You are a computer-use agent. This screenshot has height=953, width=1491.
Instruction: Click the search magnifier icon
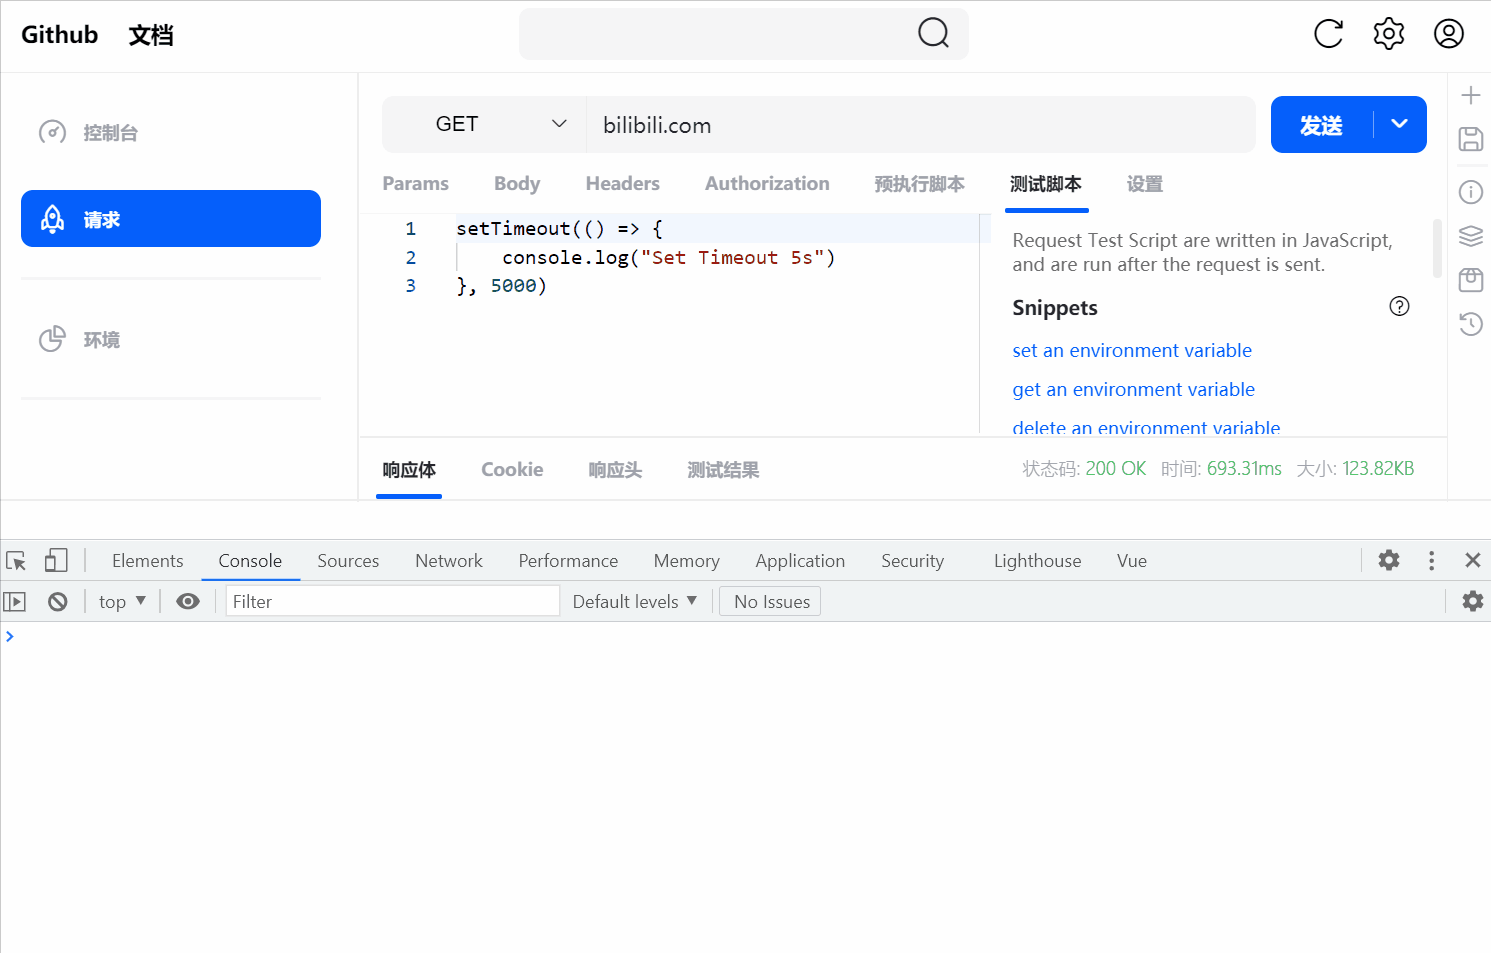[933, 33]
